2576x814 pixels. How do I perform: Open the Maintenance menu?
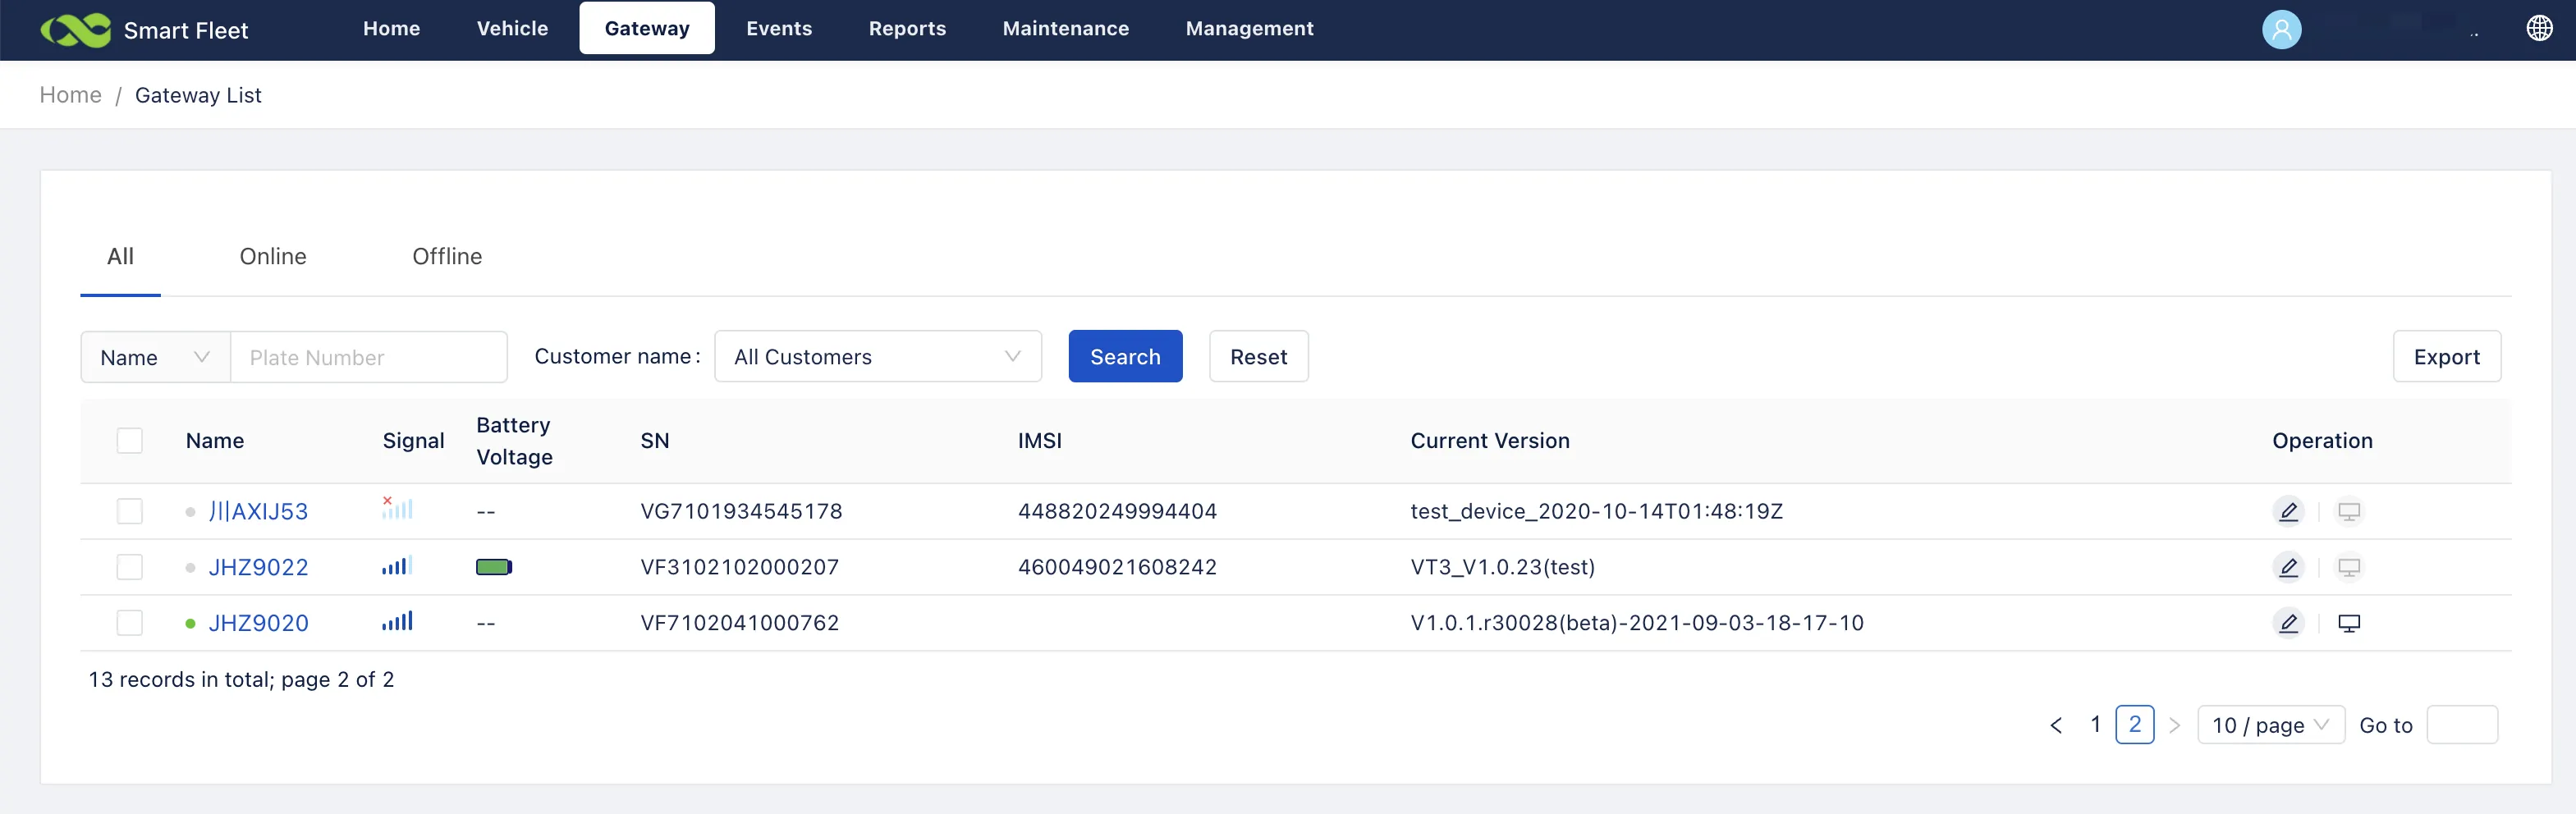pos(1066,28)
